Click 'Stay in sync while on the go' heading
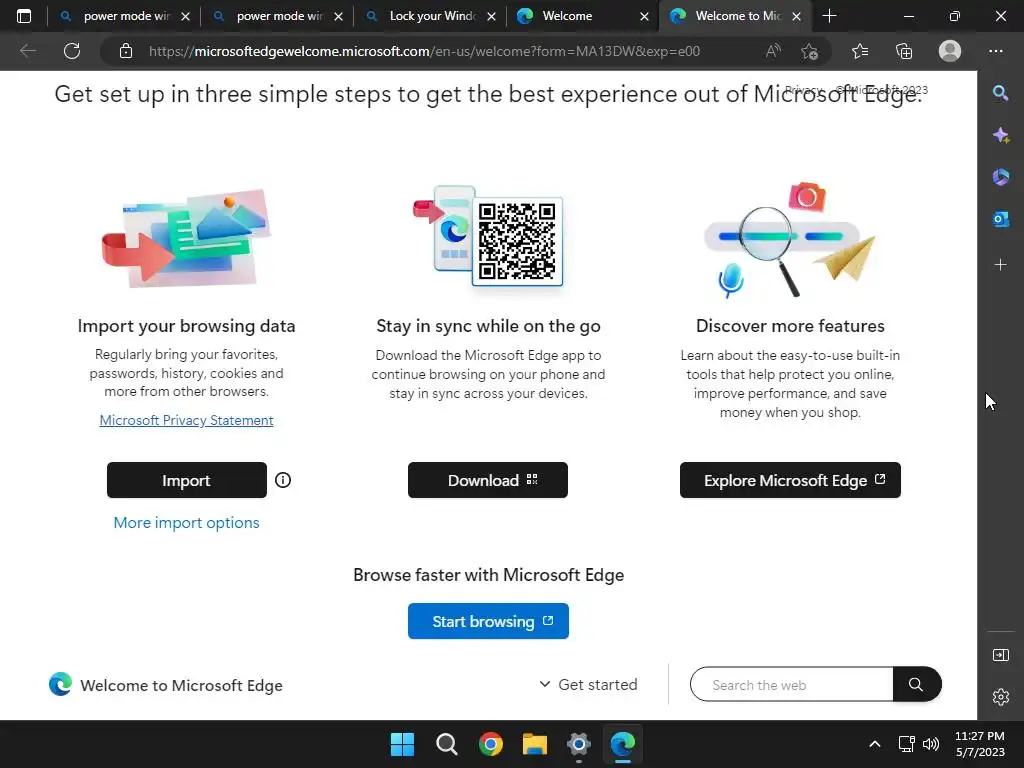 coord(488,326)
